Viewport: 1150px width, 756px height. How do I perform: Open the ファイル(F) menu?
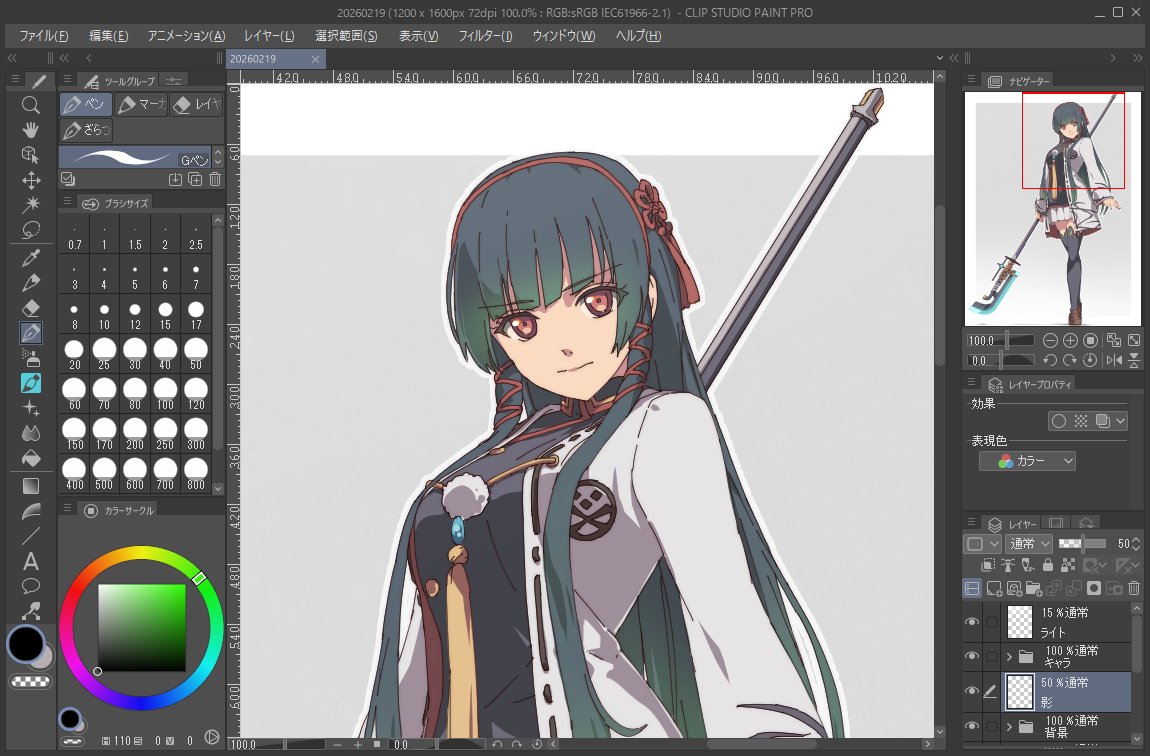43,36
